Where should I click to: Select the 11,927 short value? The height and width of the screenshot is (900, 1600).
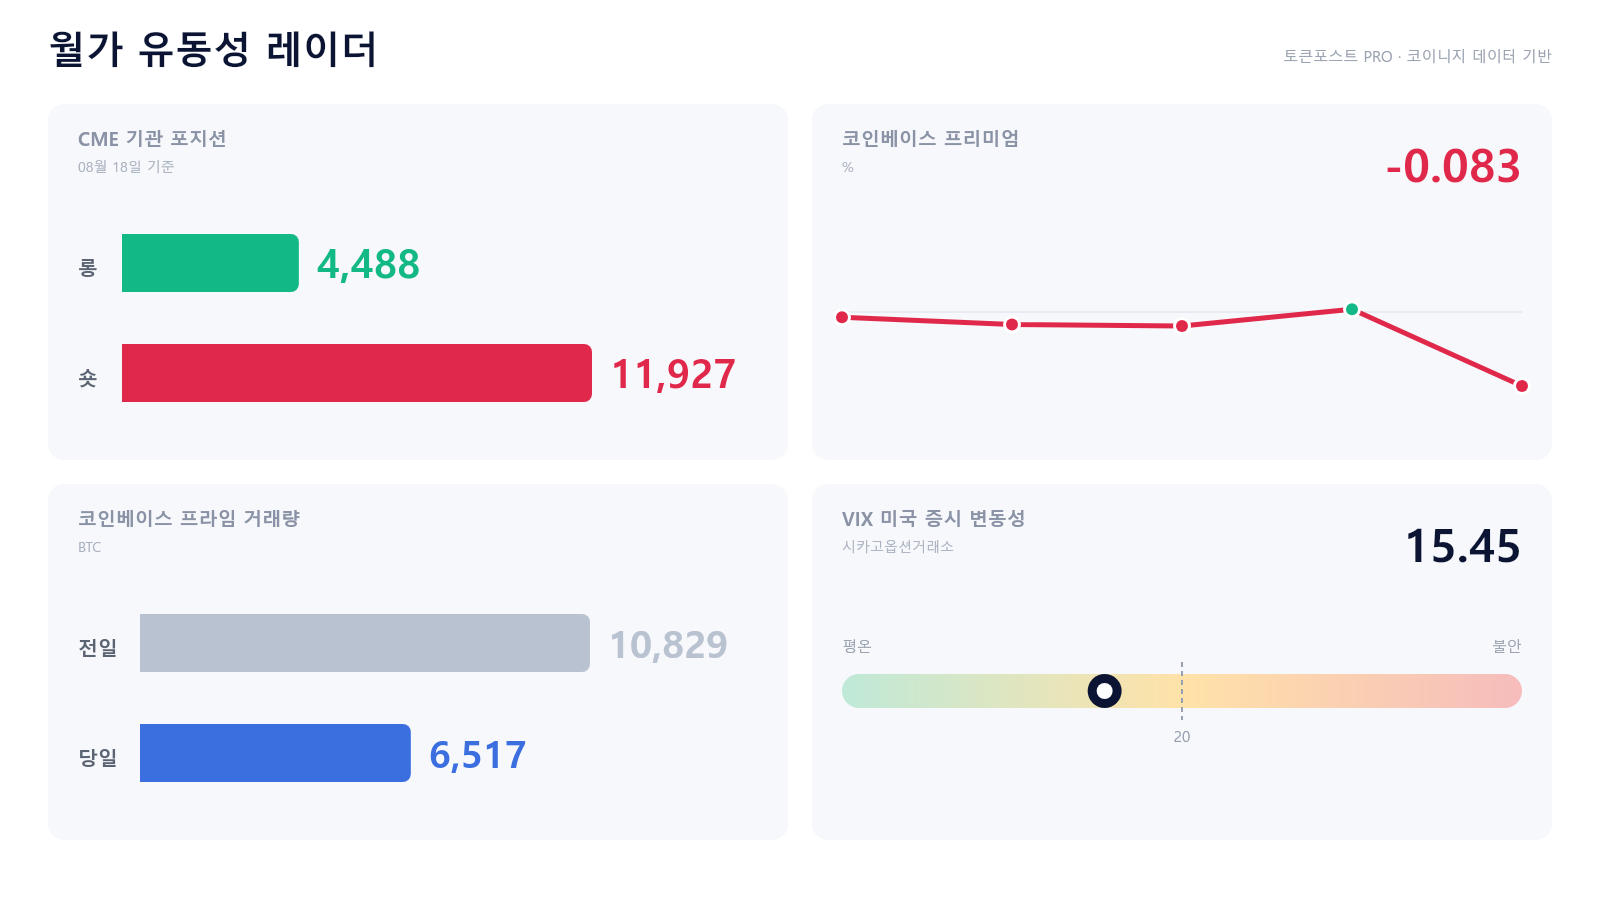coord(673,375)
